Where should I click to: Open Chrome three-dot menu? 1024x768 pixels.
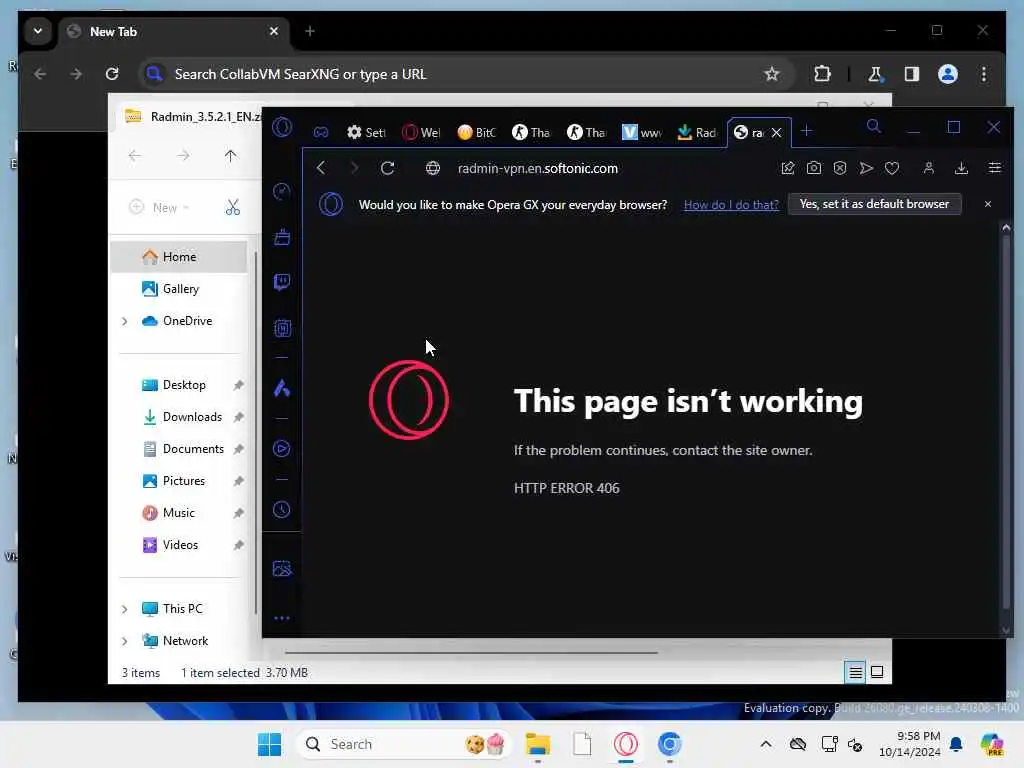[984, 74]
